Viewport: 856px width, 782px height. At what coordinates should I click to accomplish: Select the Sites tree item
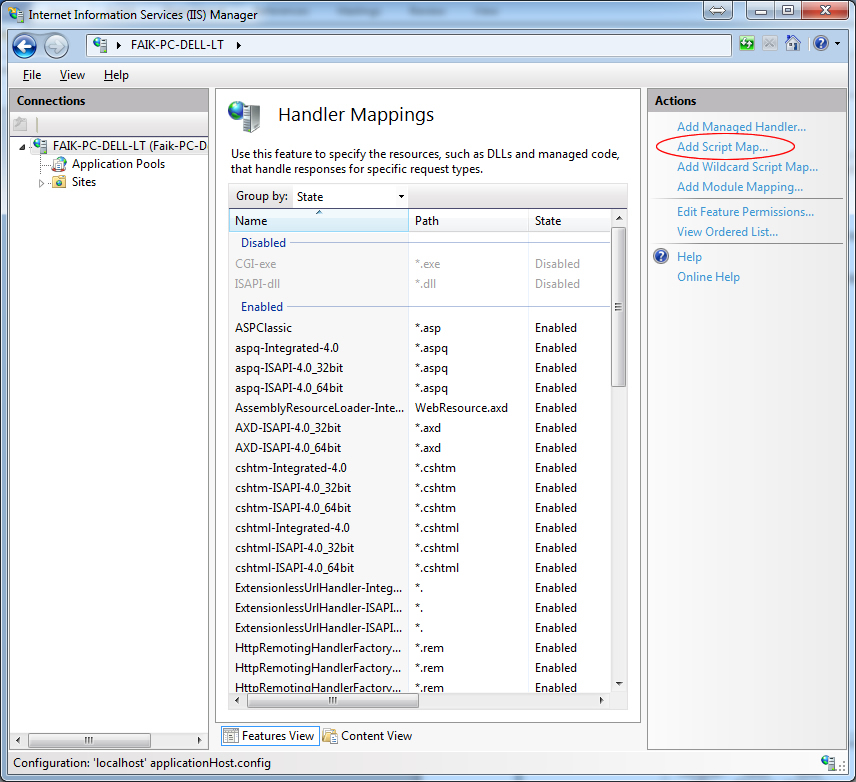[84, 182]
